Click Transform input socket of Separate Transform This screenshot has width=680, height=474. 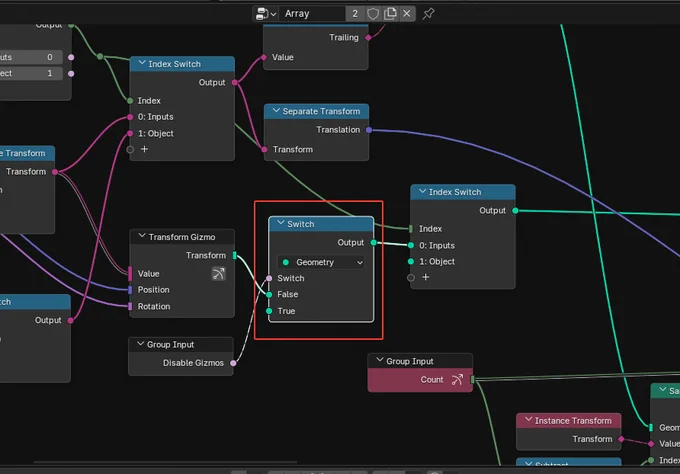[264, 150]
